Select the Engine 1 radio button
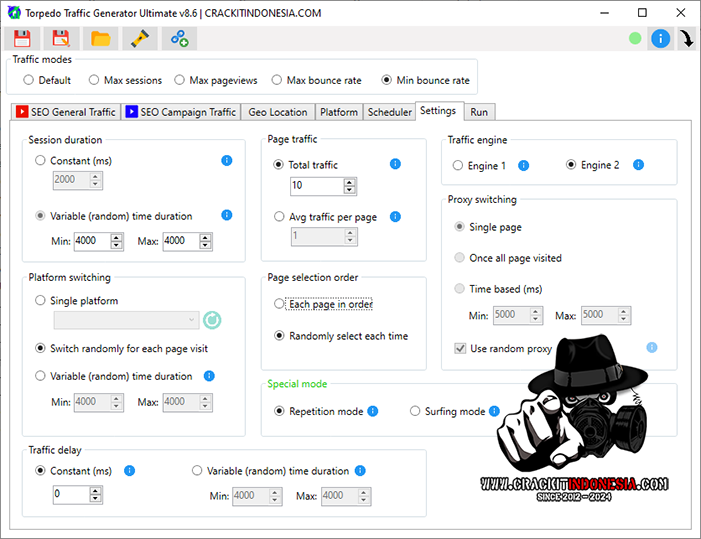The width and height of the screenshot is (701, 539). tap(458, 165)
